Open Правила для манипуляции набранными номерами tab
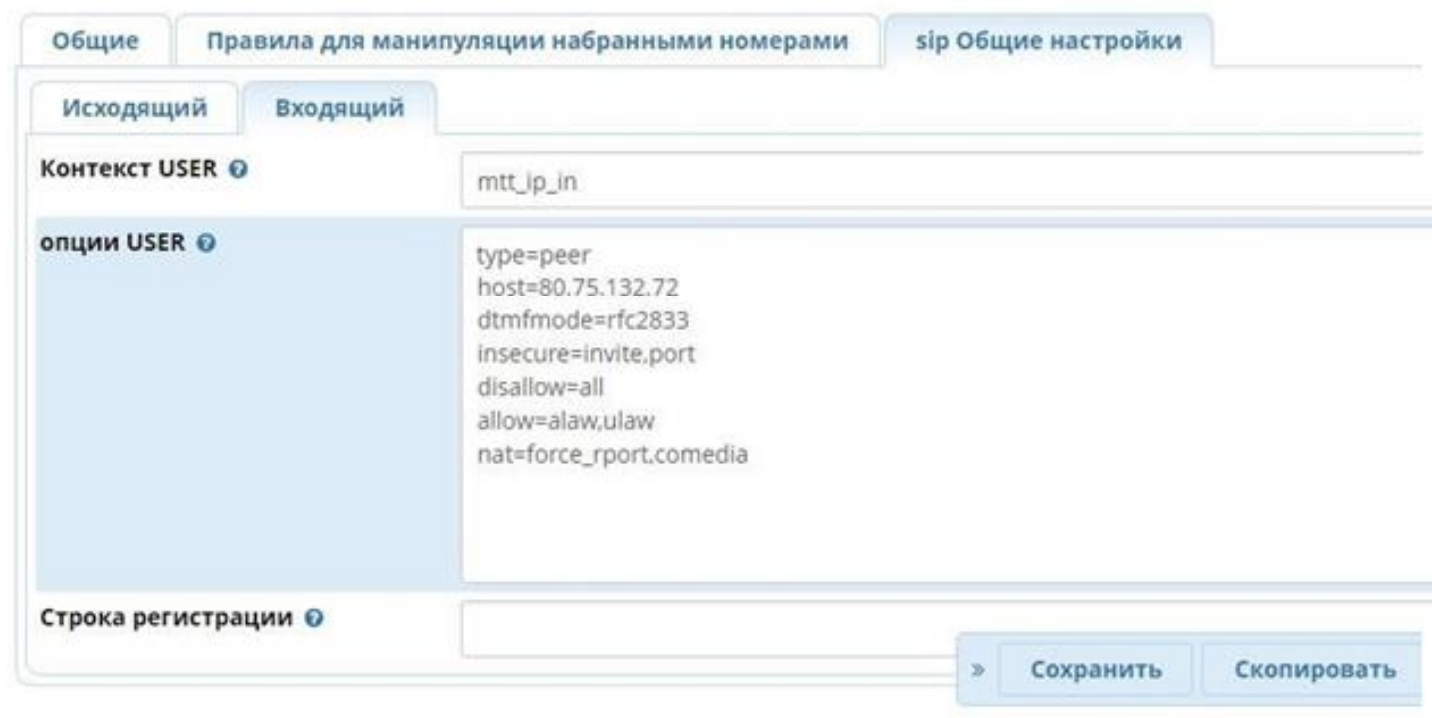The width and height of the screenshot is (1432, 718). coord(527,41)
